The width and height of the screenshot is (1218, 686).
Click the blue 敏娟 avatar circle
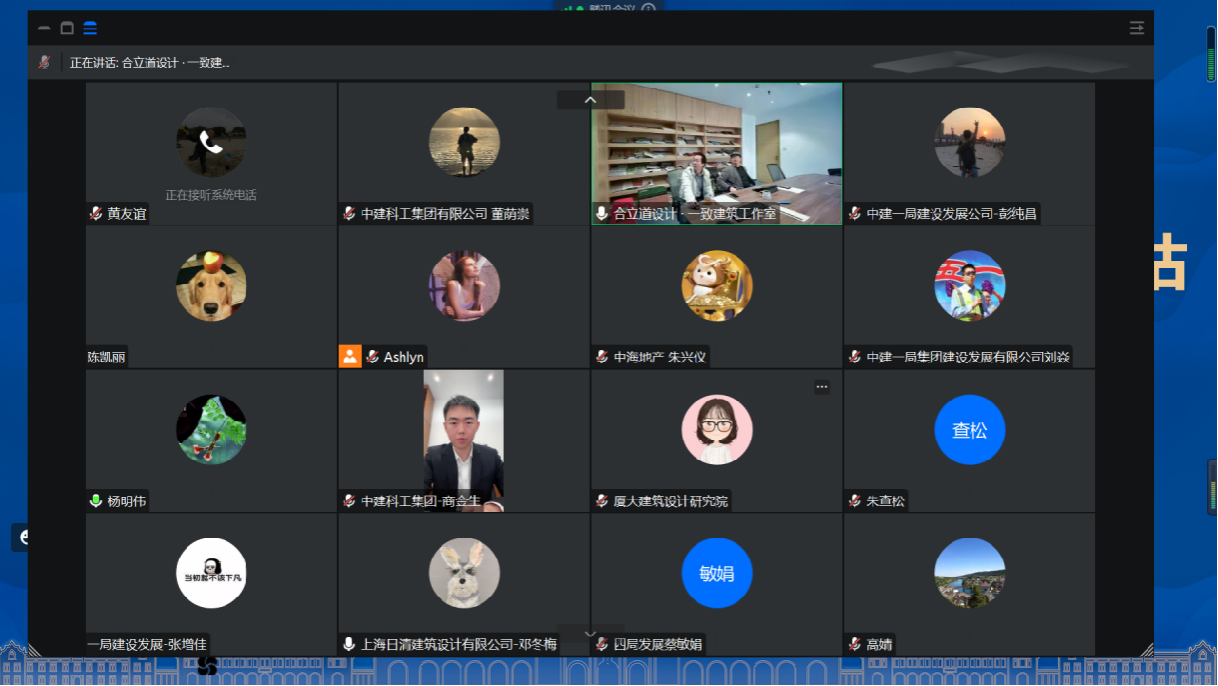pos(717,573)
